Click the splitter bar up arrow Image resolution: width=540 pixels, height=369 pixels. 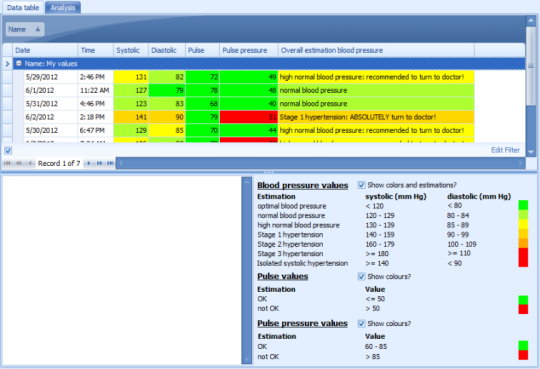247,182
